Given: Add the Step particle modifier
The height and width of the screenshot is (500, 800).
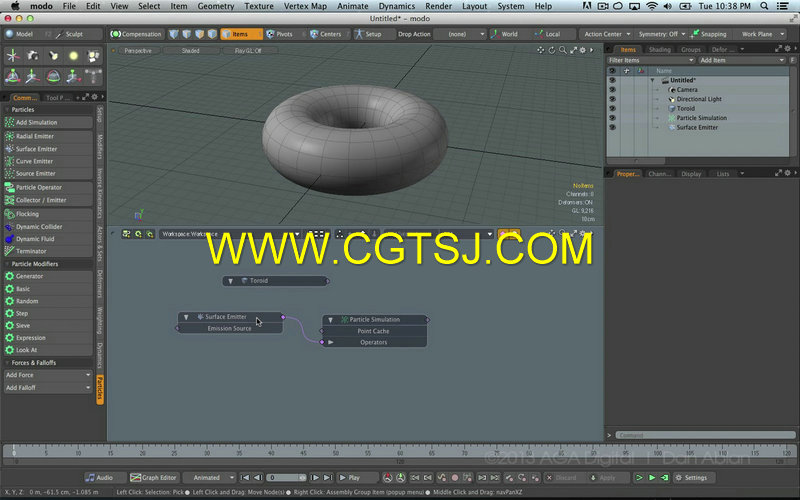Looking at the screenshot, I should 48,313.
